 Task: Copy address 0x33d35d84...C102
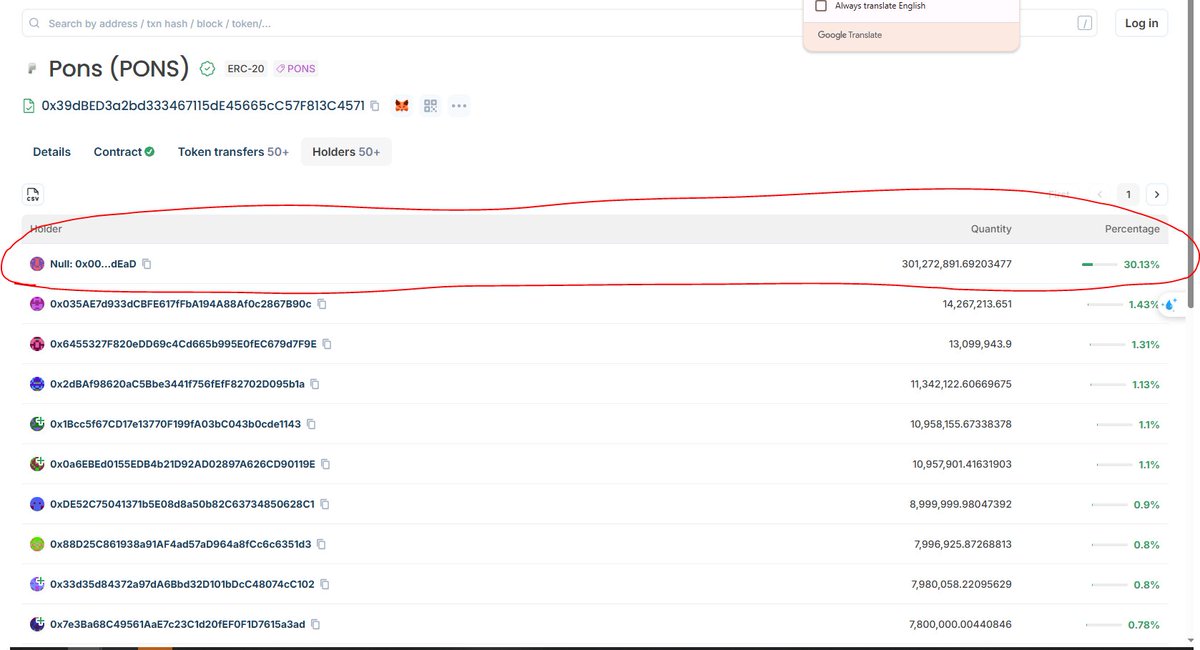point(325,584)
